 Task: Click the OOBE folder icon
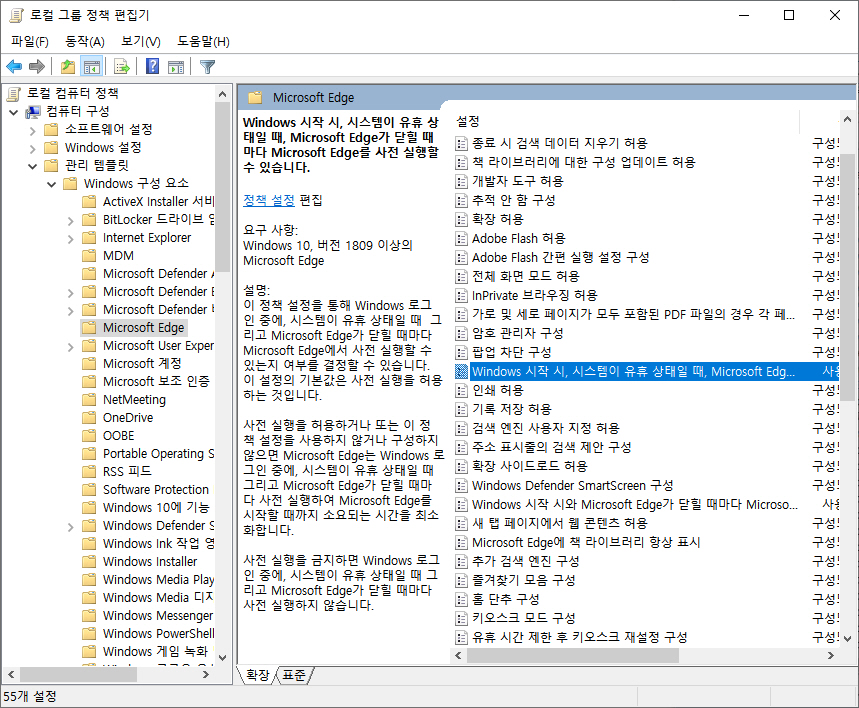(89, 436)
